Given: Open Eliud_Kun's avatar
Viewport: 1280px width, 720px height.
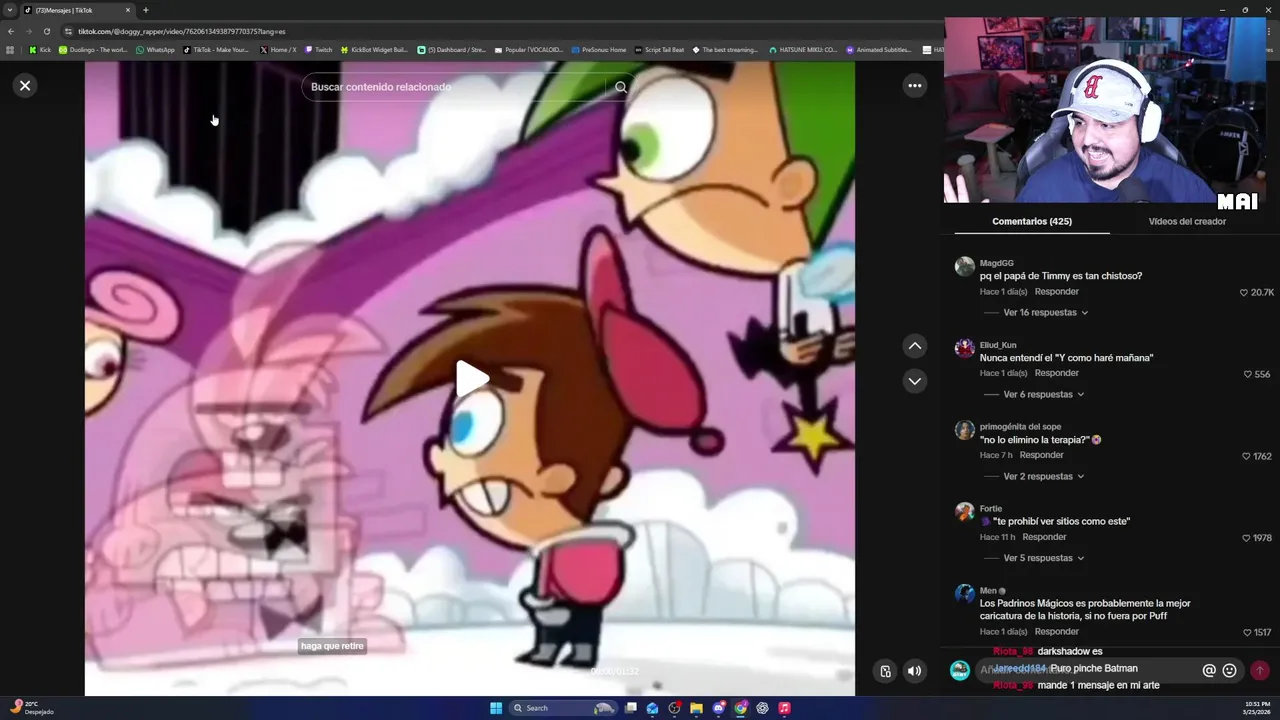Looking at the screenshot, I should click(x=964, y=348).
